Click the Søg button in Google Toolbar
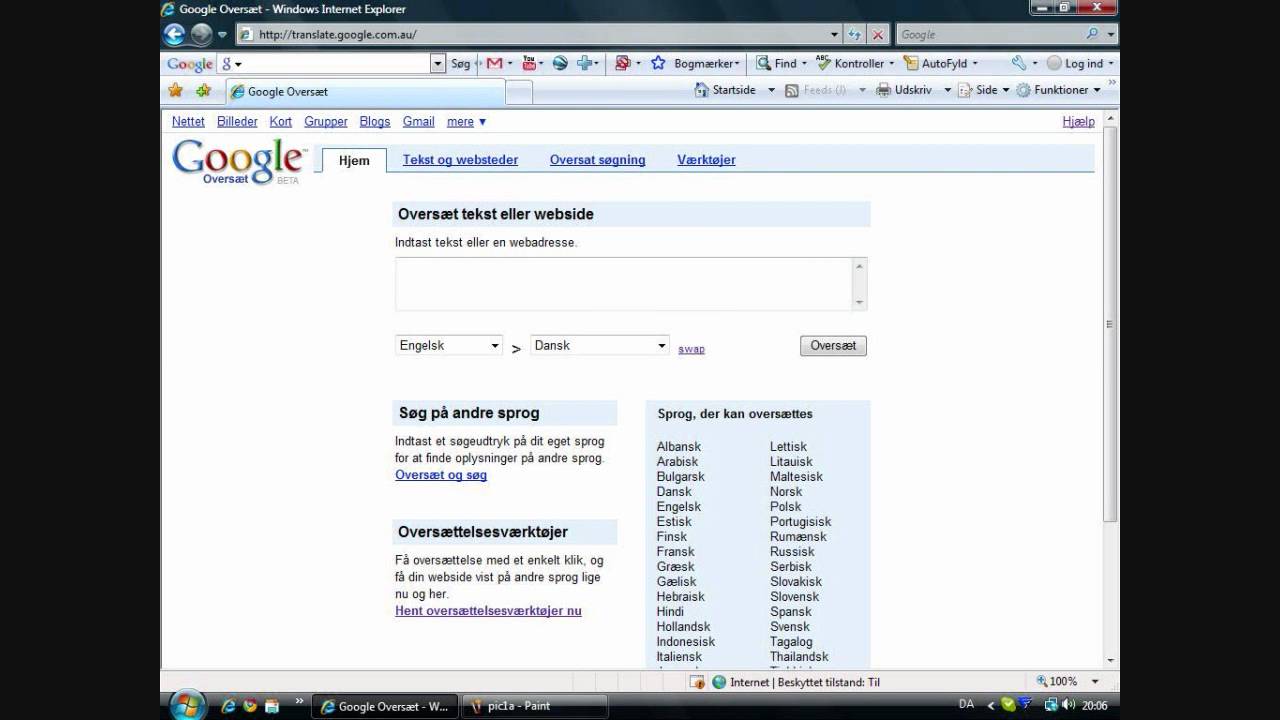Viewport: 1280px width, 720px height. tap(461, 63)
